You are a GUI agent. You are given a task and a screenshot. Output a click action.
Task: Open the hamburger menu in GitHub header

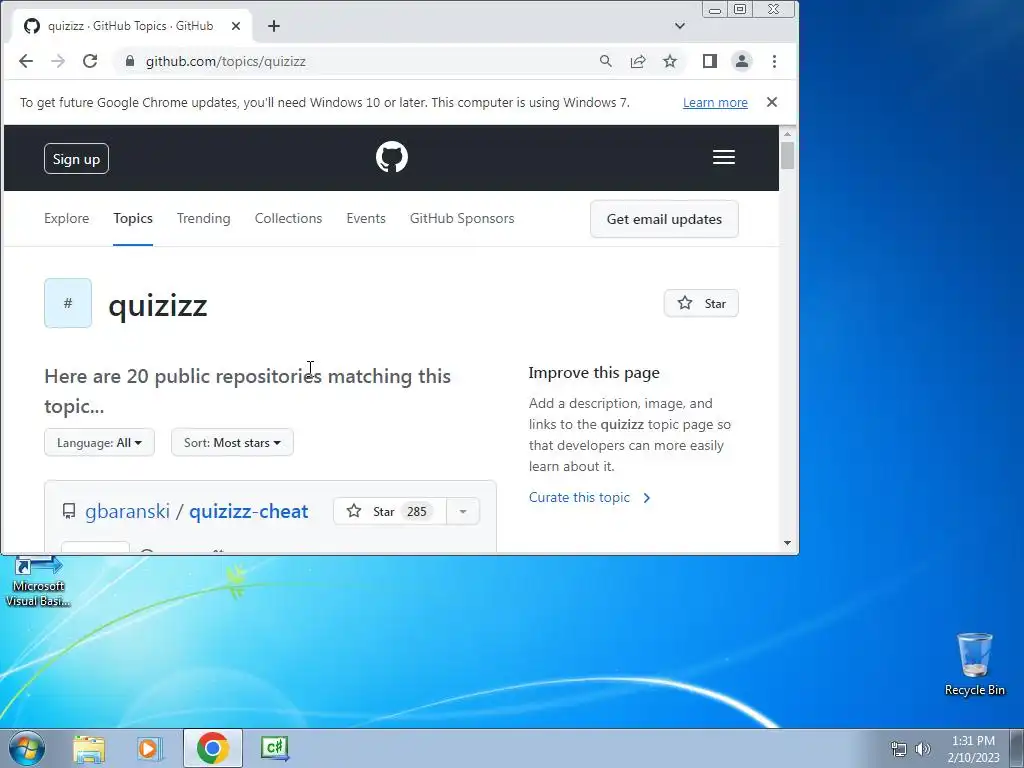tap(724, 157)
